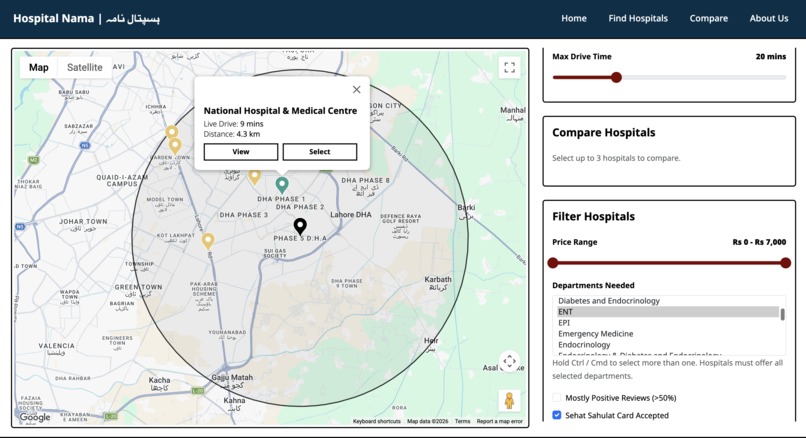Click Report a map error link

(499, 421)
